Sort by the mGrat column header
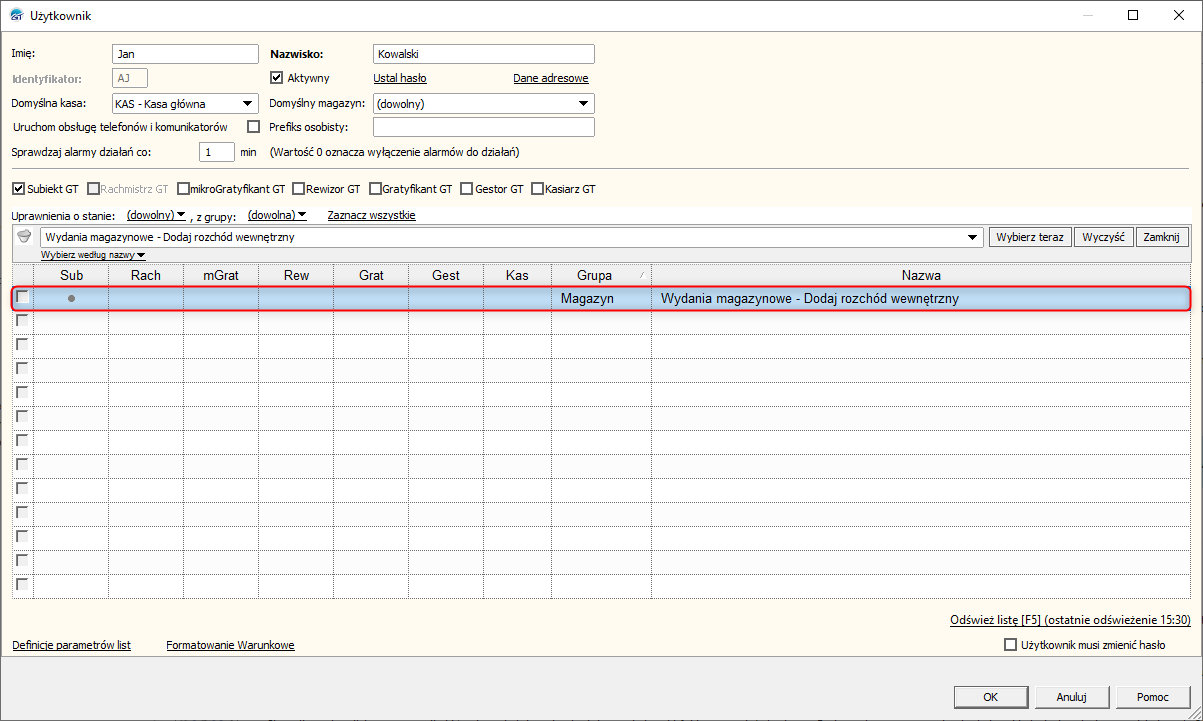 221,275
